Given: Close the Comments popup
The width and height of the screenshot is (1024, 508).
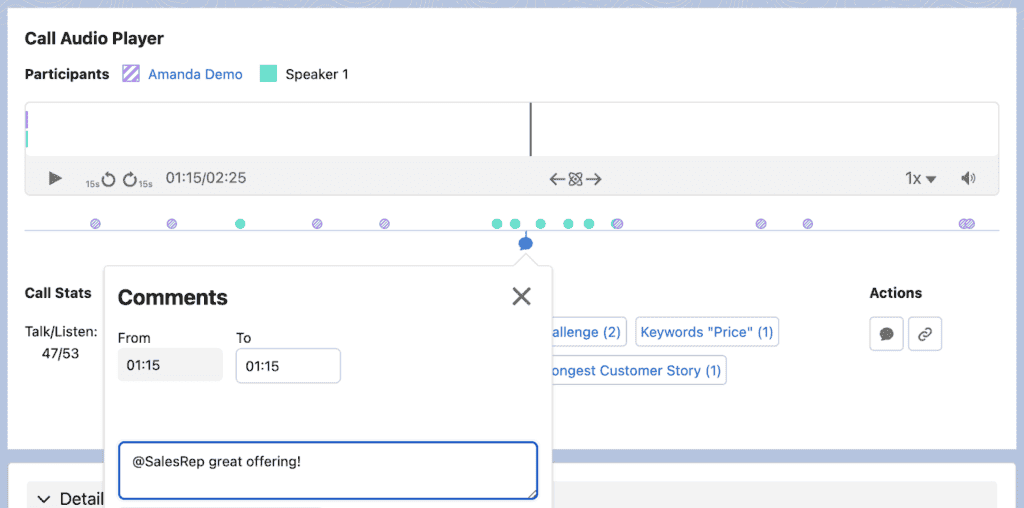Looking at the screenshot, I should tap(522, 296).
